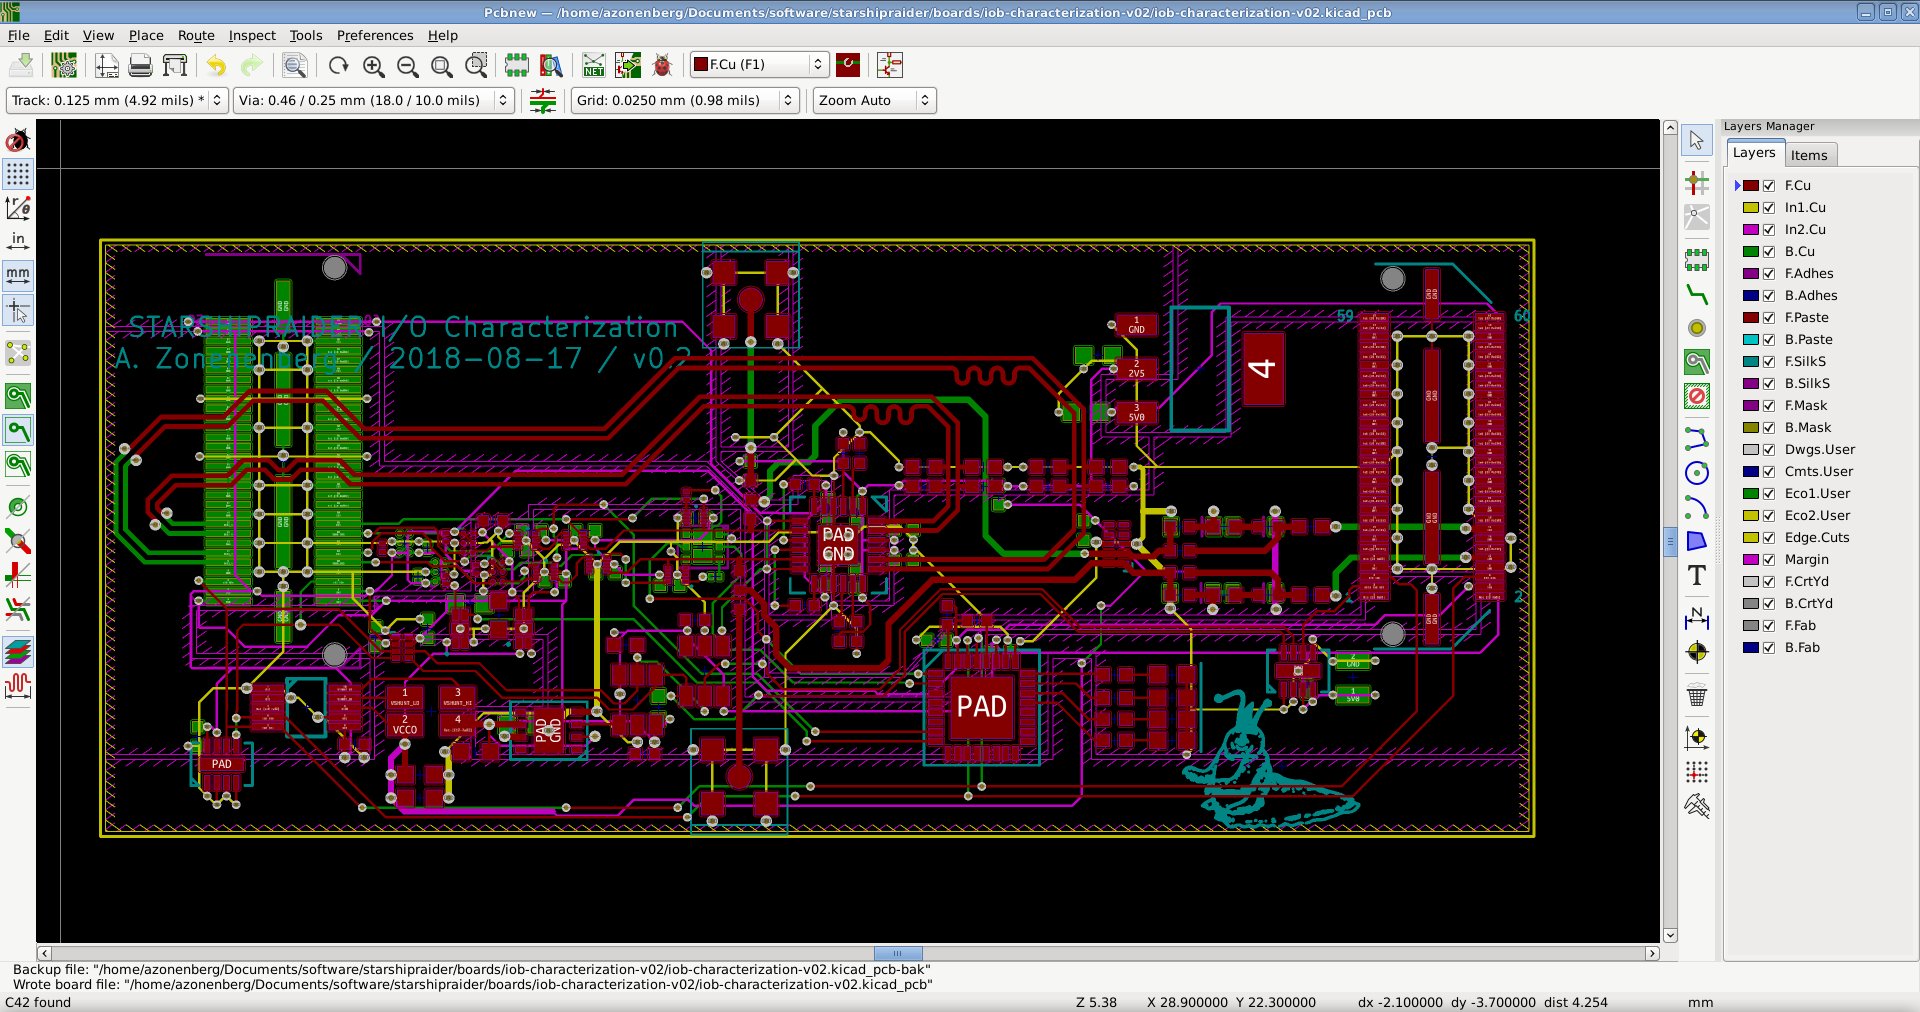This screenshot has height=1012, width=1920.
Task: Click the Save board icon
Action: click(x=21, y=65)
